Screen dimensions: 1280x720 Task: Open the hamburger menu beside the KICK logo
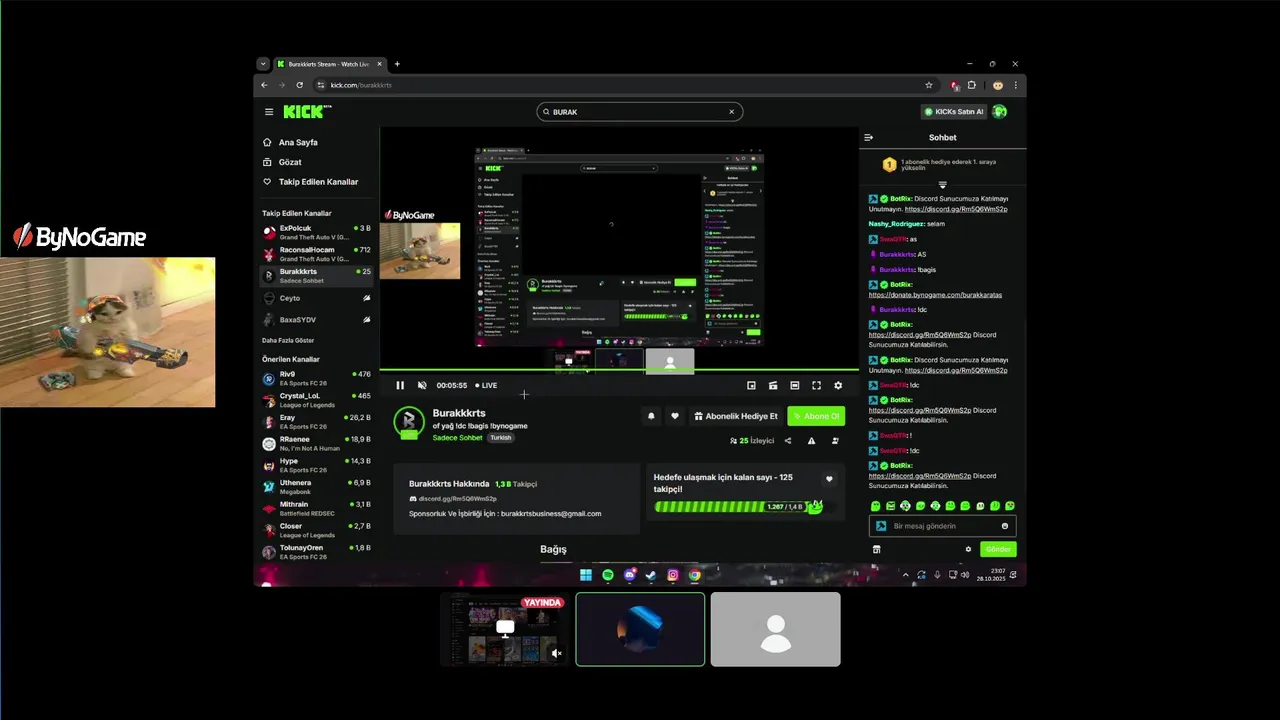(269, 112)
